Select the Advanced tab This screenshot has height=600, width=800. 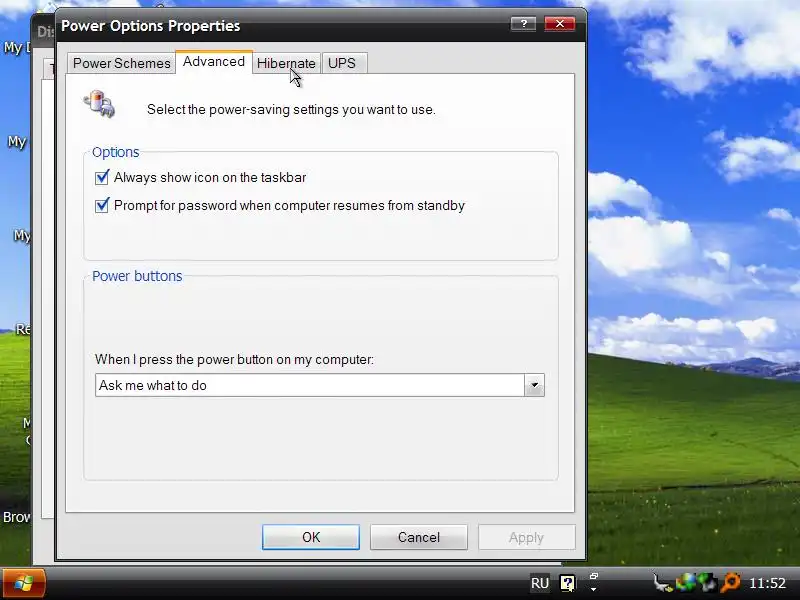214,62
